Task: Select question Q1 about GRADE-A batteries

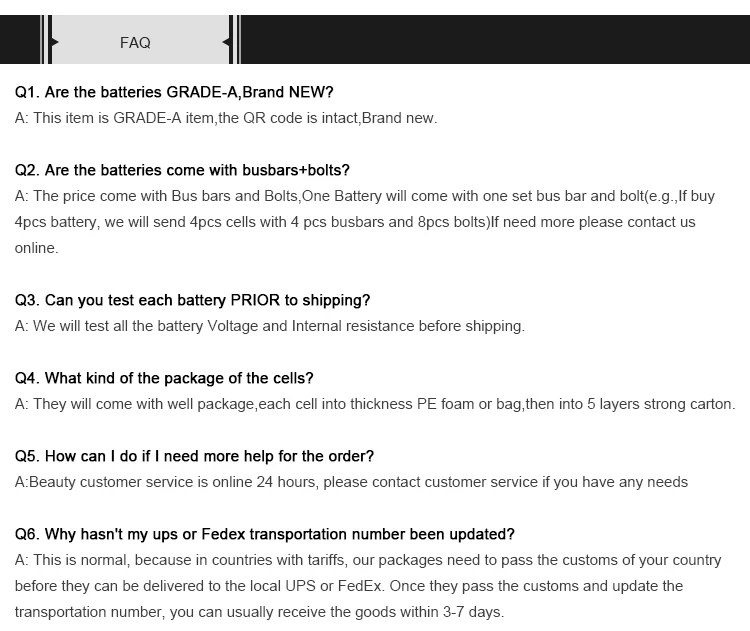Action: pos(174,92)
